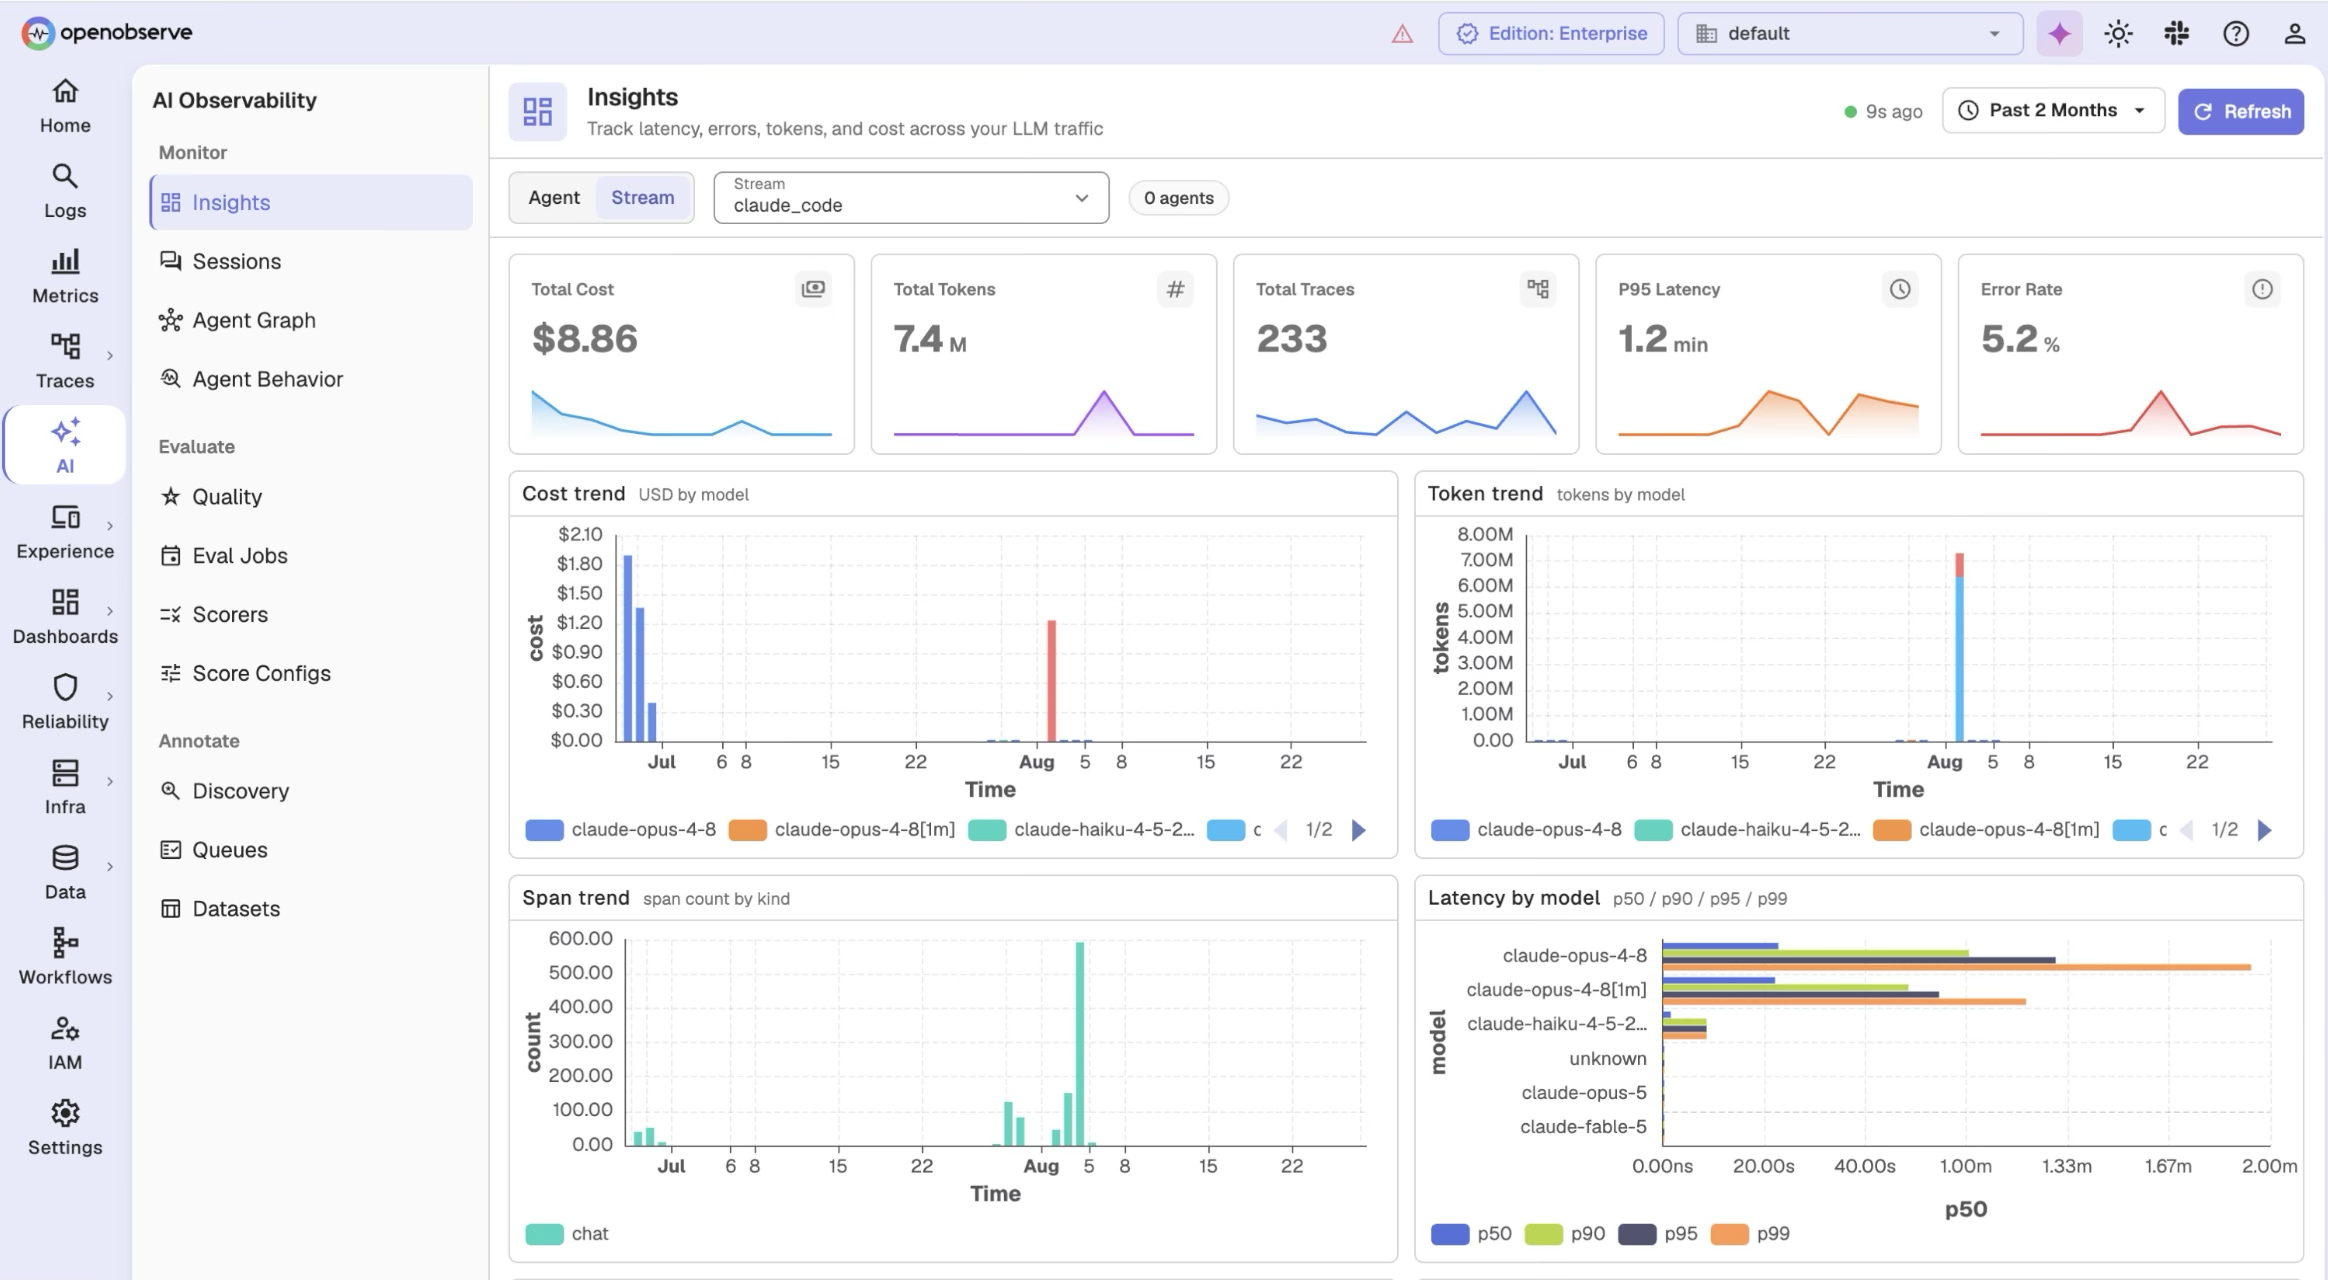Open the warning alert triangle icon

point(1402,34)
